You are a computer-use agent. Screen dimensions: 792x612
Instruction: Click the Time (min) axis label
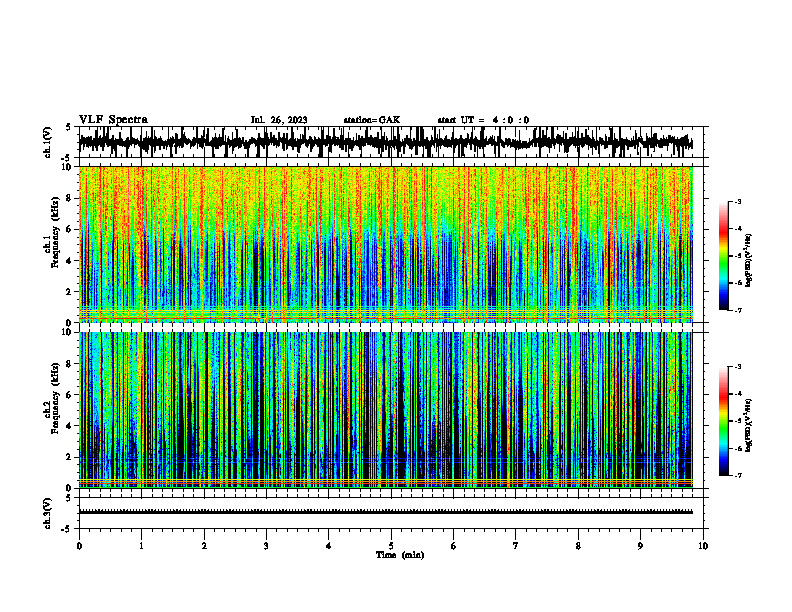click(x=400, y=555)
